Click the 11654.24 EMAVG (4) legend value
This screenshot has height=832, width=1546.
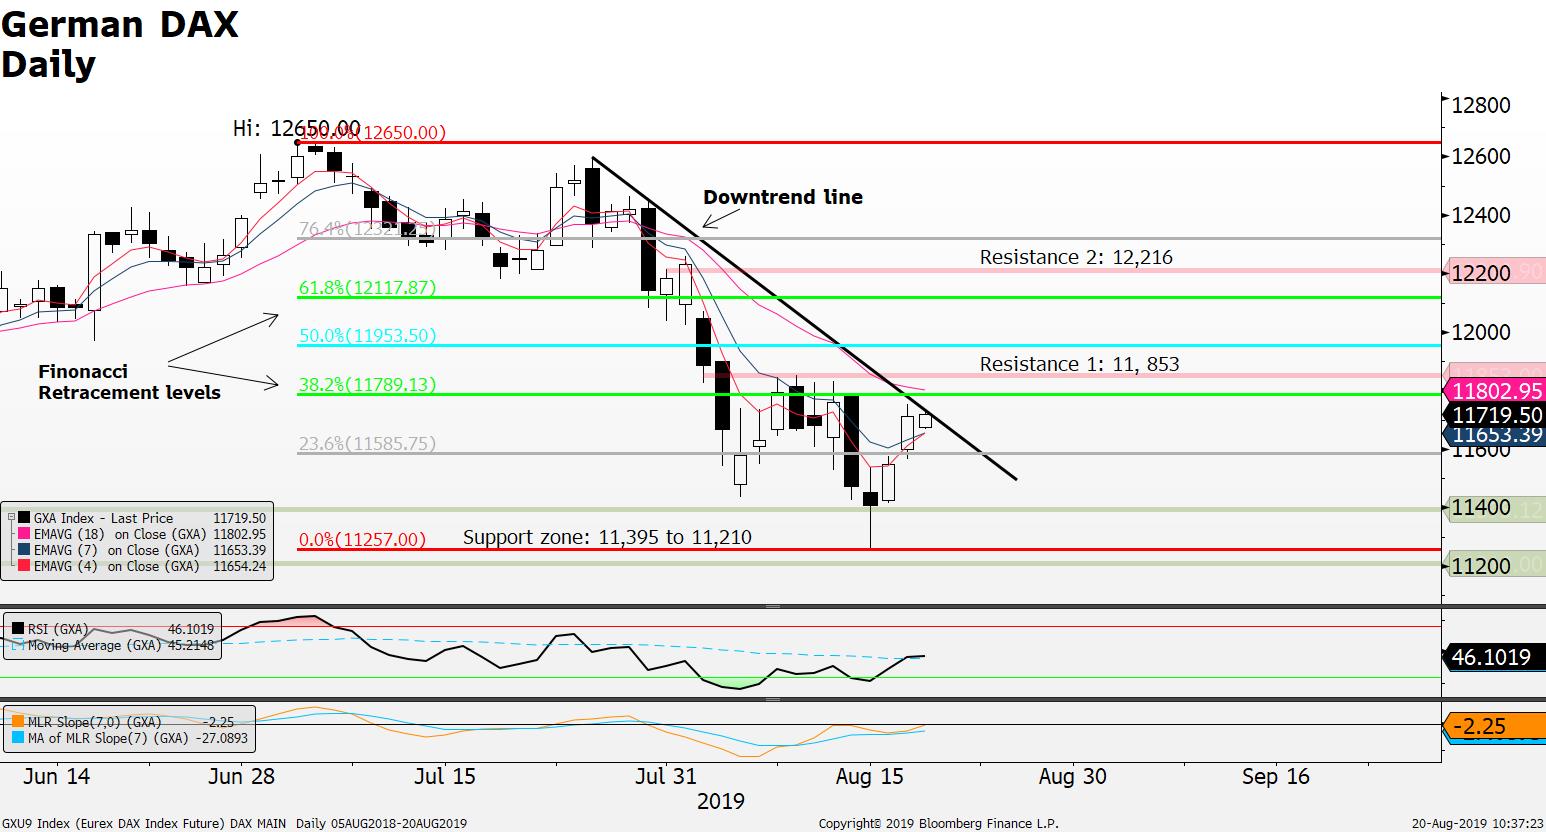coord(240,566)
